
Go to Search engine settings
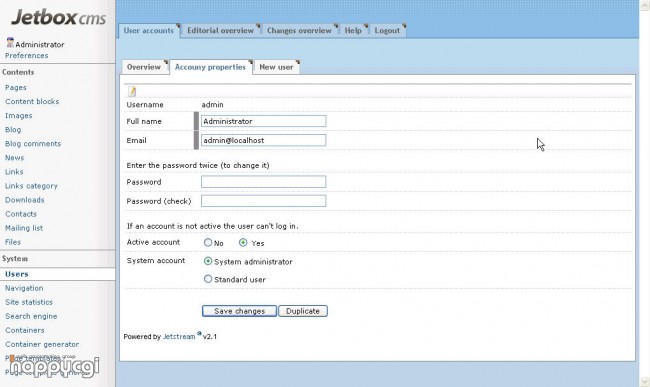31,317
